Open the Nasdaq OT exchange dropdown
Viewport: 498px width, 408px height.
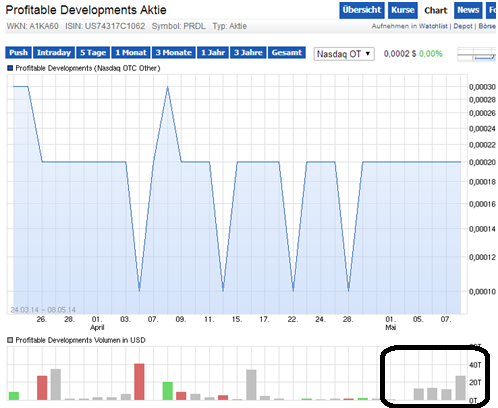344,54
